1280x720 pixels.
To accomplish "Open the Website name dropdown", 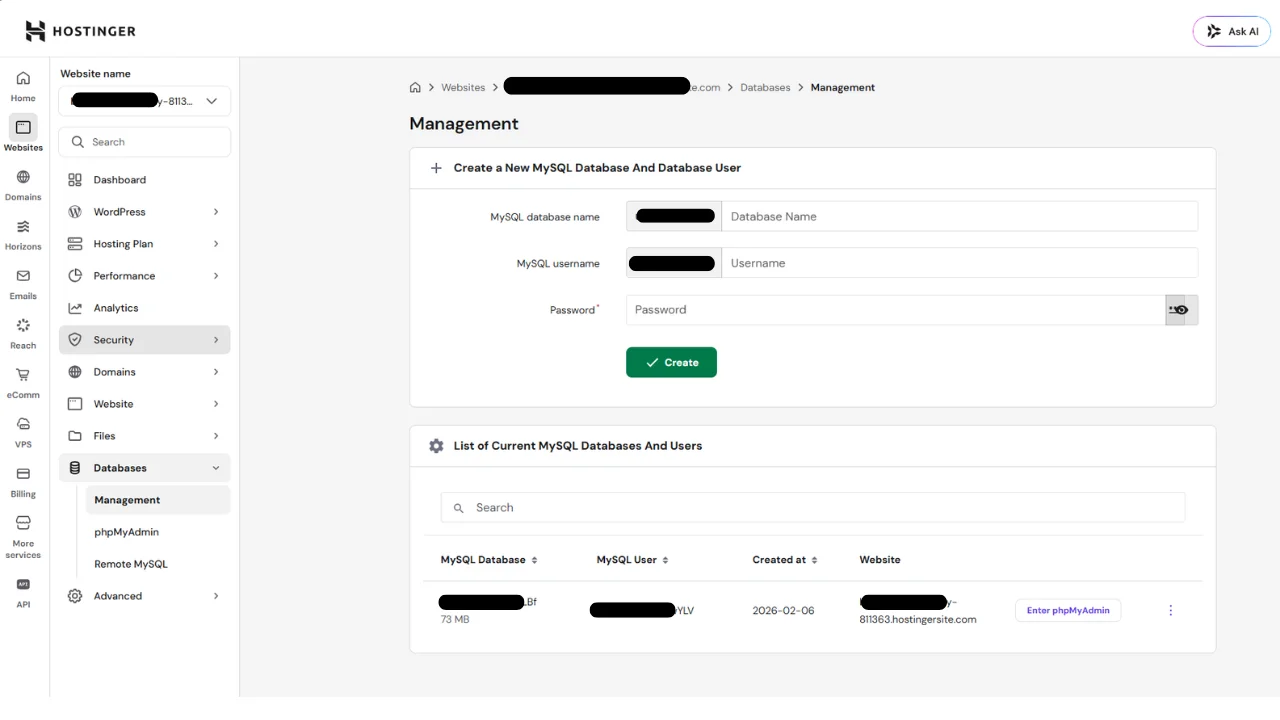I will (x=144, y=101).
